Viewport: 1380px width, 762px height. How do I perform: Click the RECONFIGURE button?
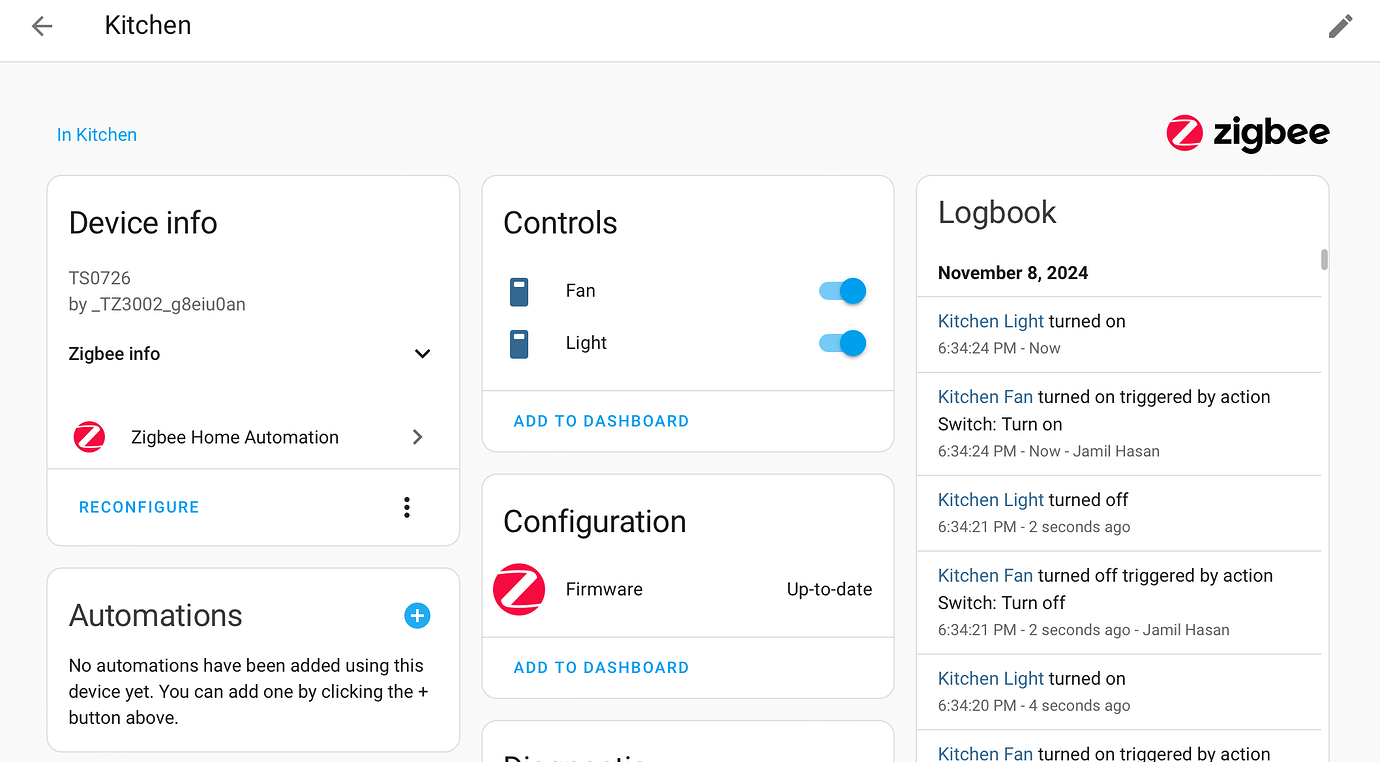point(139,507)
